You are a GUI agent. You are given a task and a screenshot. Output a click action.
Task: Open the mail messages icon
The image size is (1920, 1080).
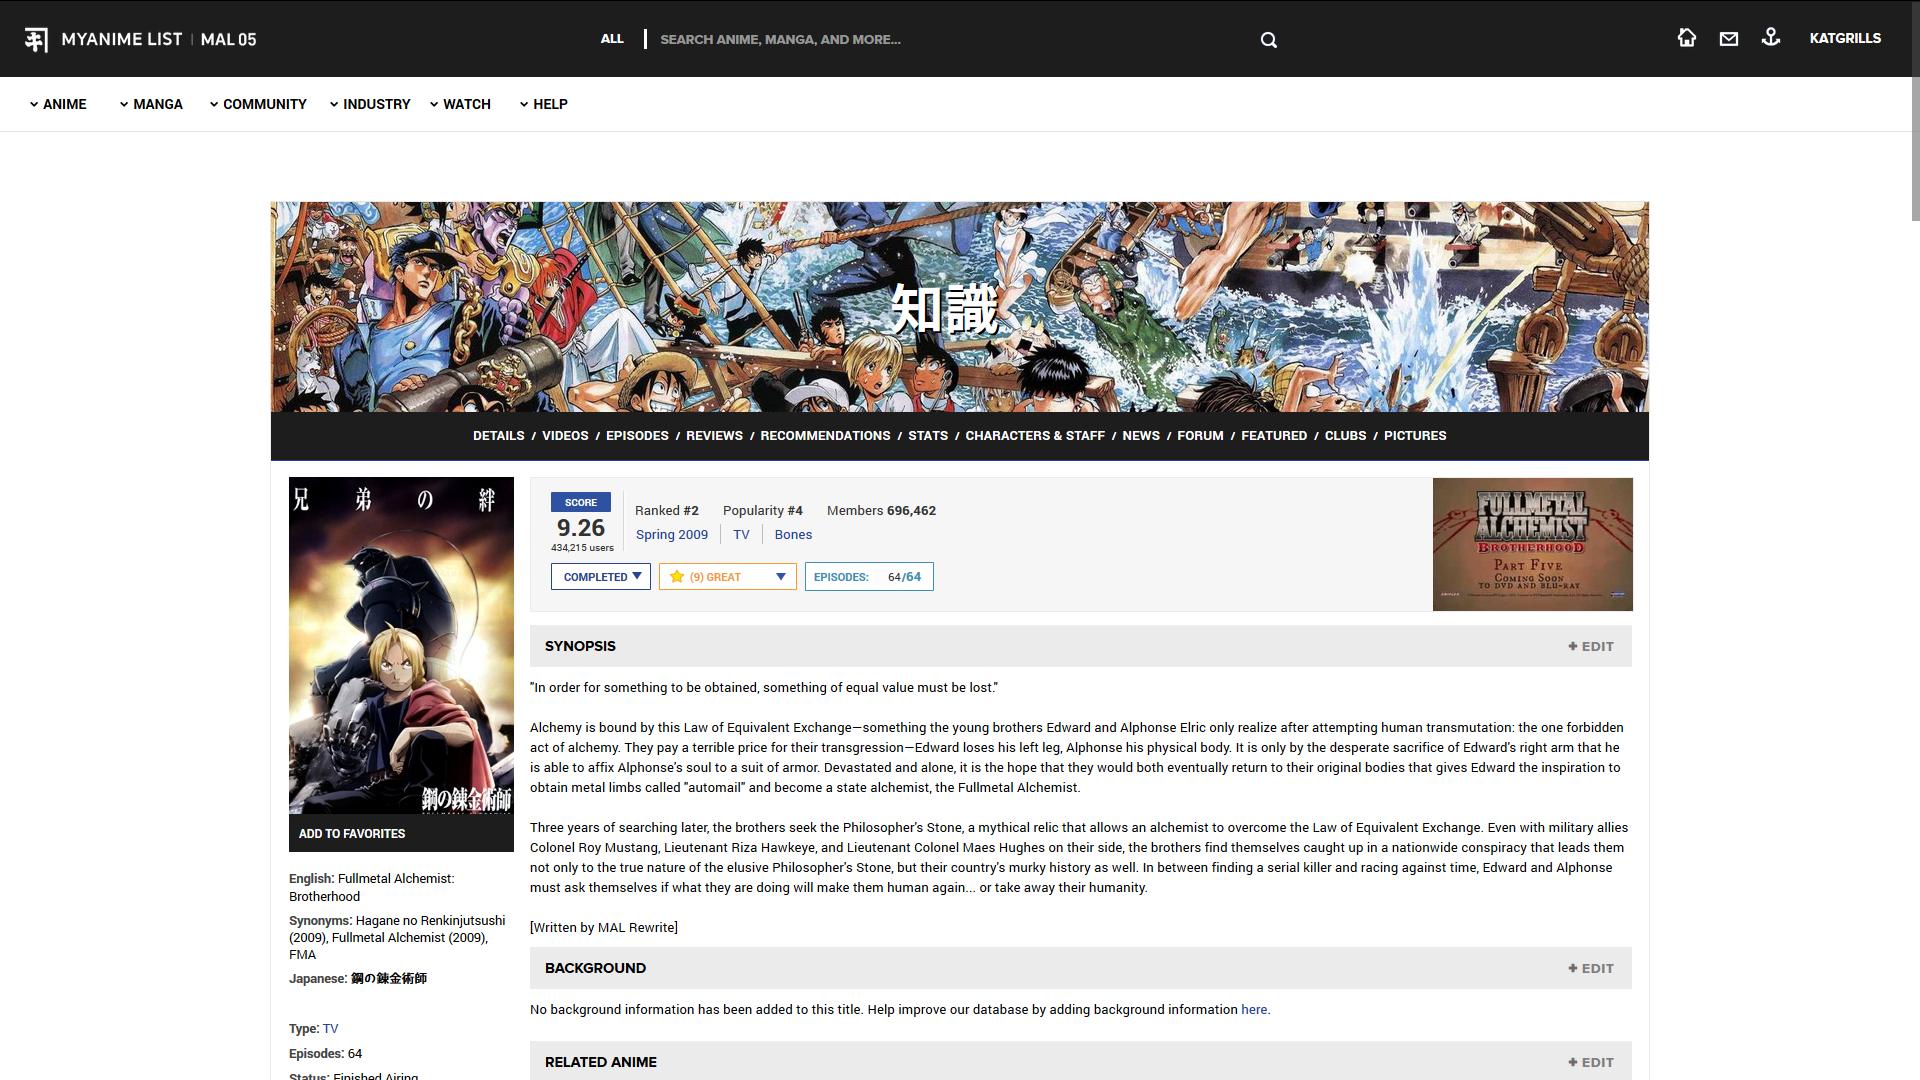1728,39
